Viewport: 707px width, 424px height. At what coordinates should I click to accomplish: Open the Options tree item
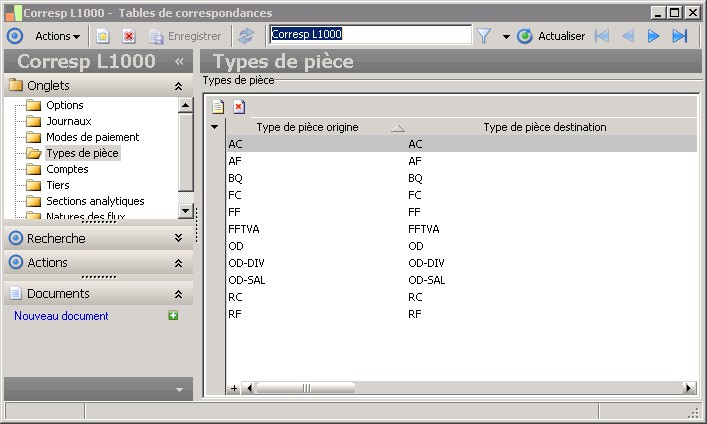pyautogui.click(x=65, y=105)
